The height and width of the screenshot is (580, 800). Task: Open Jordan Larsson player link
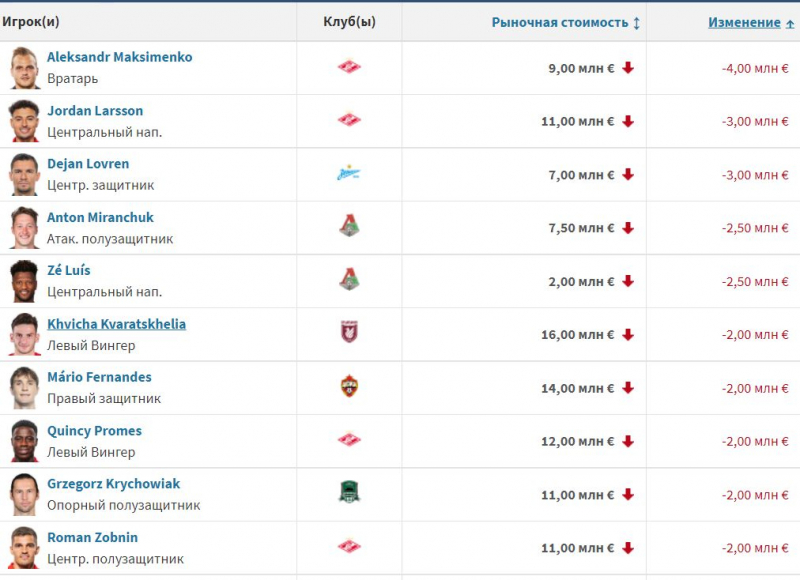coord(95,111)
